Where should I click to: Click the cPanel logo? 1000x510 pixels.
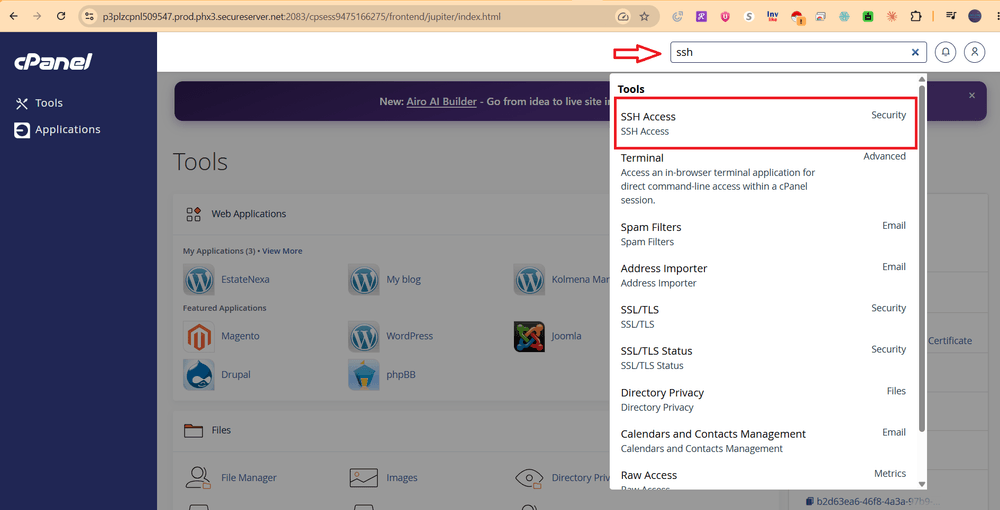point(53,62)
